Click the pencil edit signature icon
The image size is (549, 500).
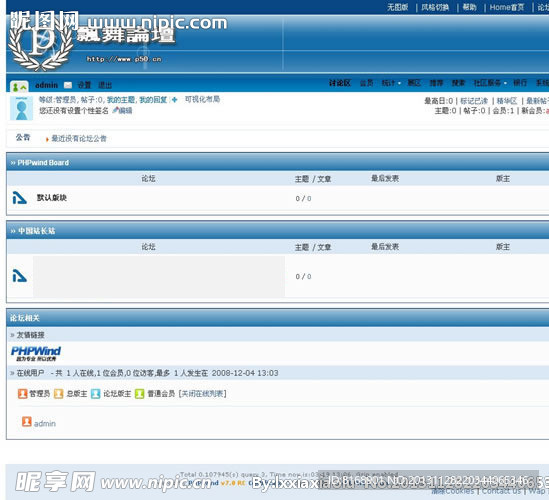tap(115, 110)
